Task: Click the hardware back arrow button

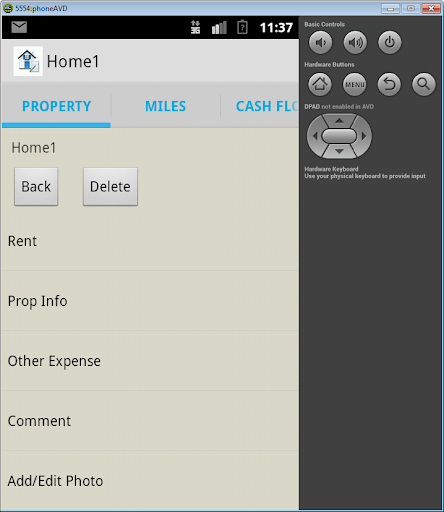Action: click(389, 84)
